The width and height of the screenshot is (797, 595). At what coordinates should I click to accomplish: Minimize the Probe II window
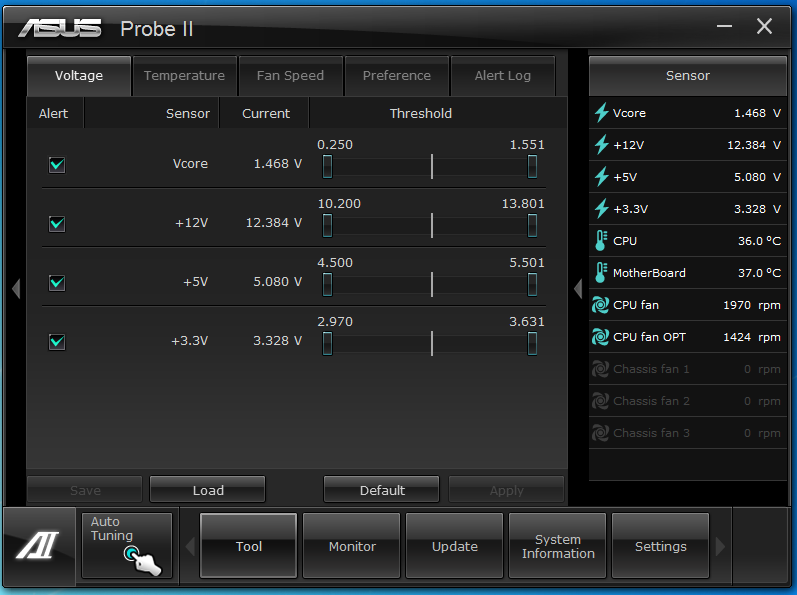724,26
